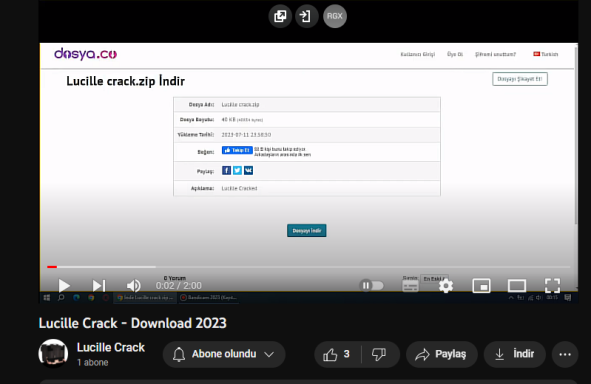The image size is (591, 384).
Task: Click the pop-out window overlay icon
Action: [280, 16]
